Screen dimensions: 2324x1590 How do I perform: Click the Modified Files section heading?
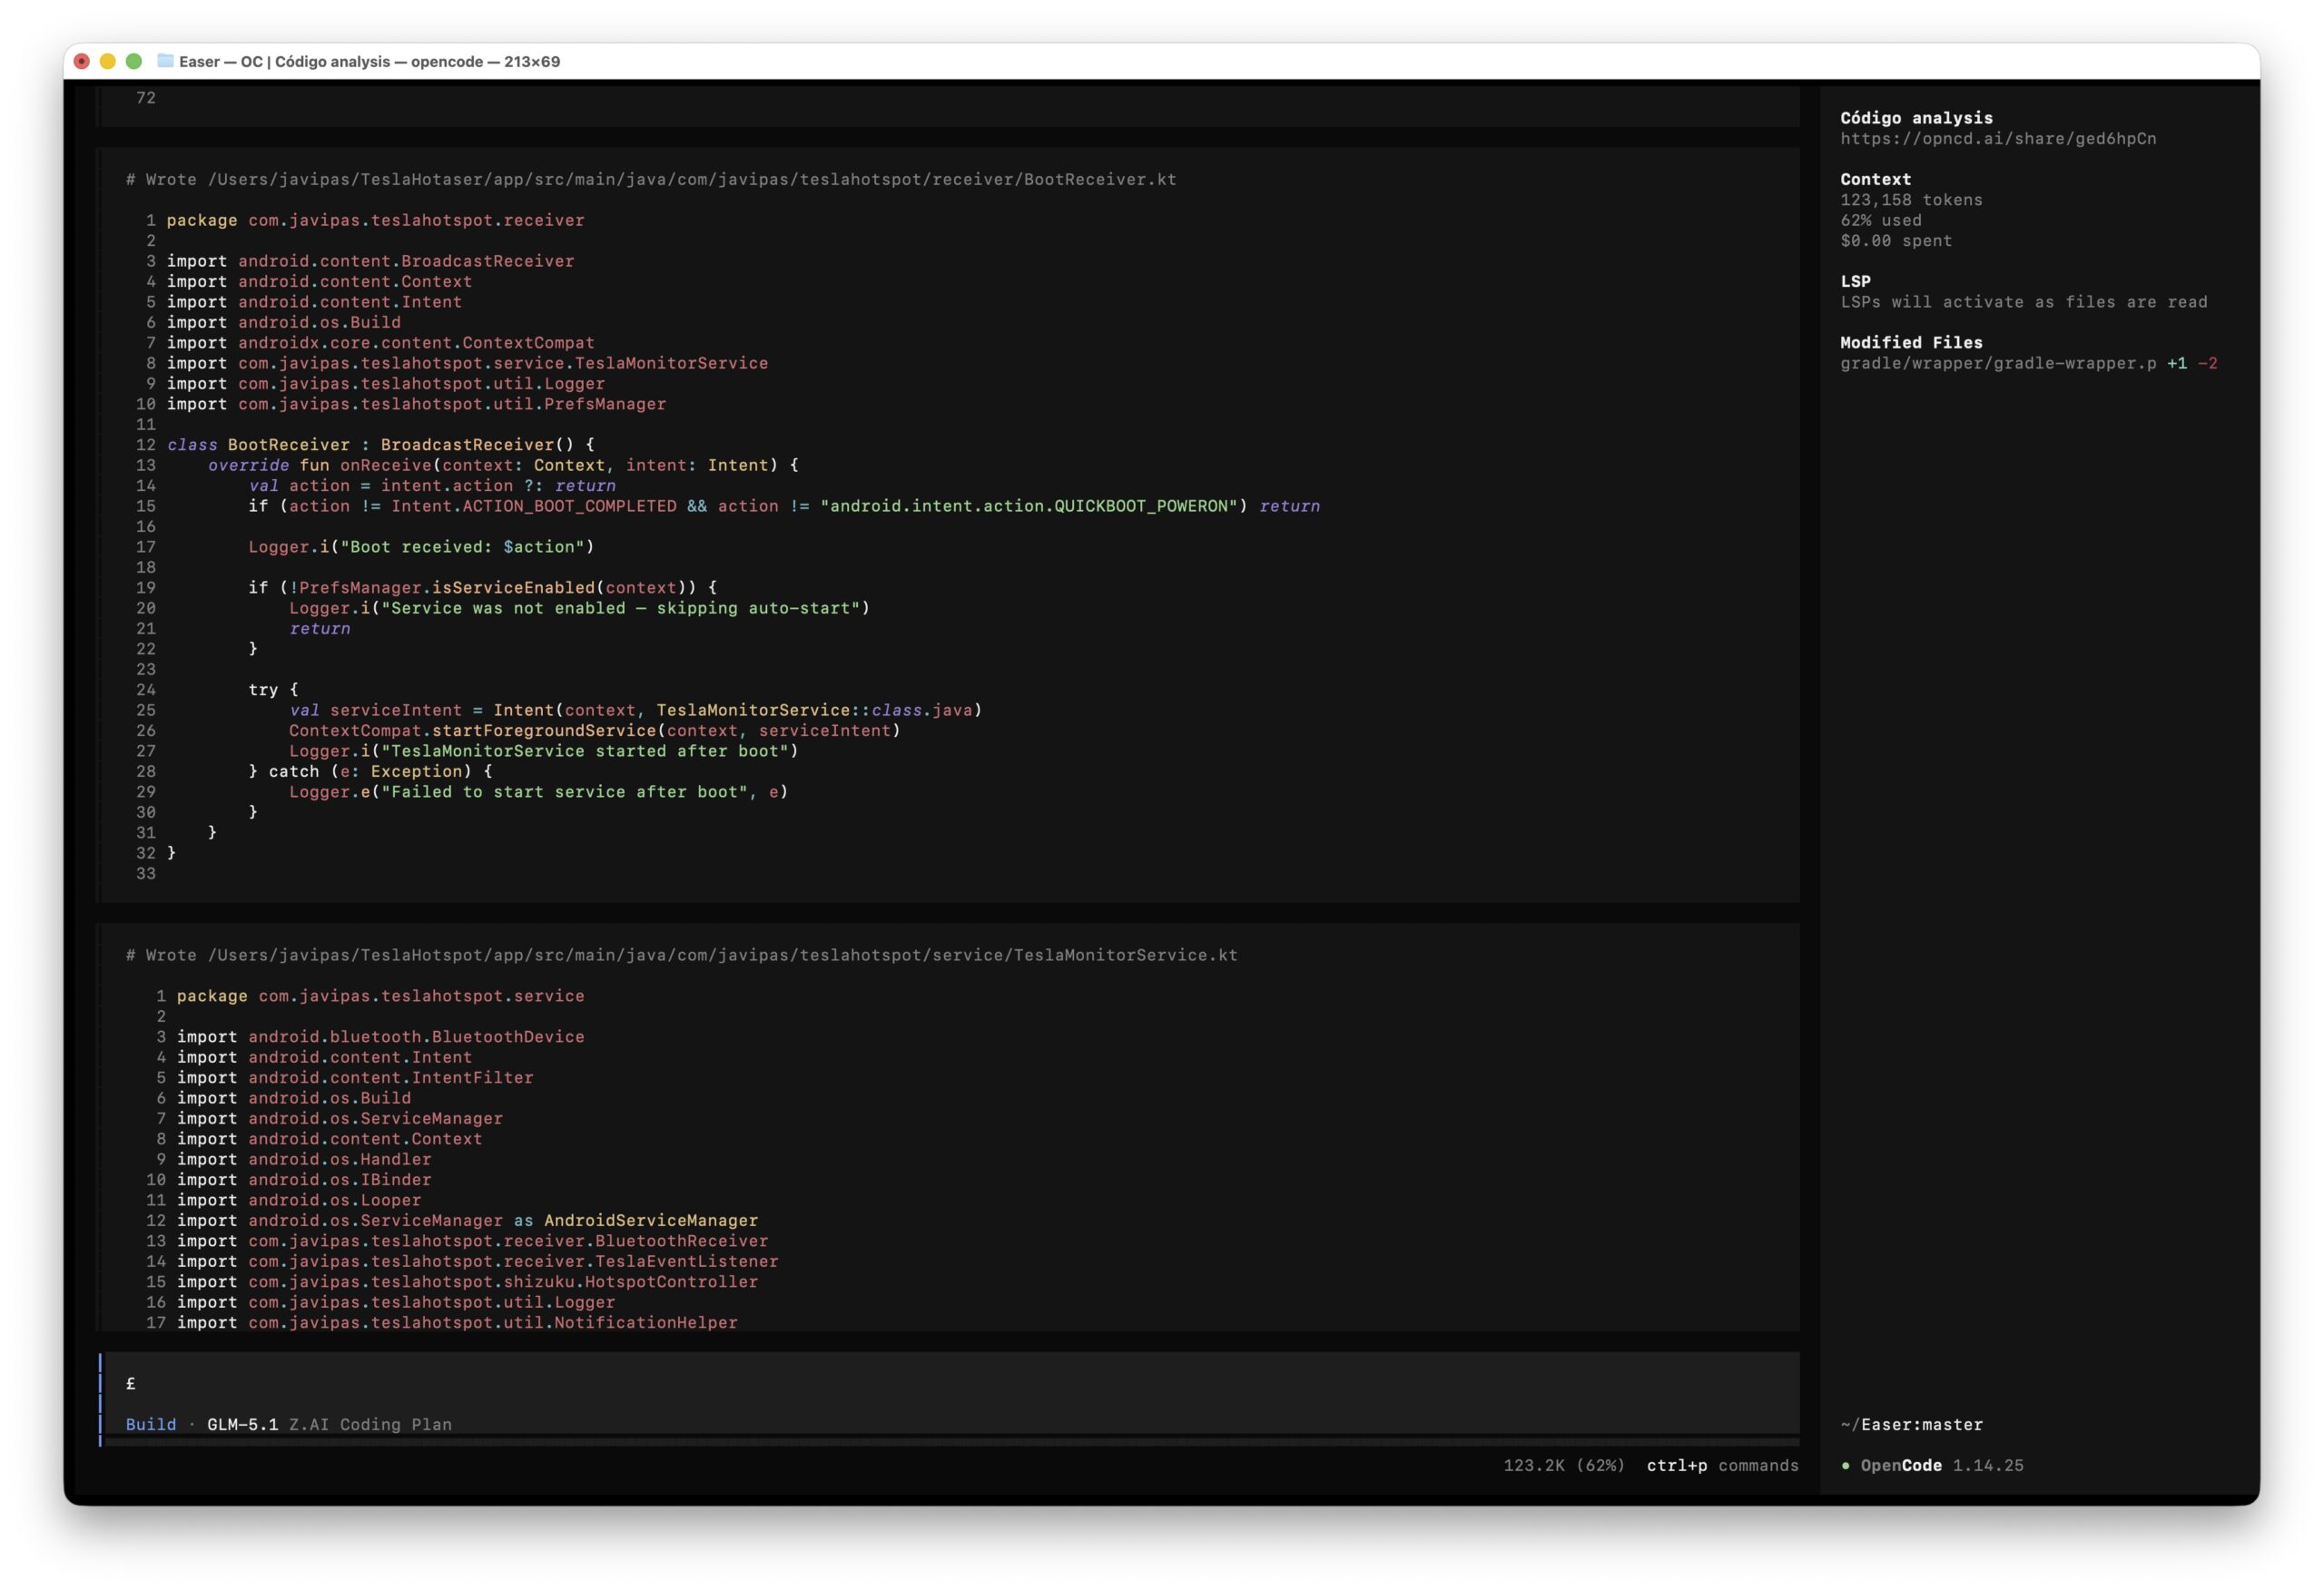pyautogui.click(x=1910, y=342)
